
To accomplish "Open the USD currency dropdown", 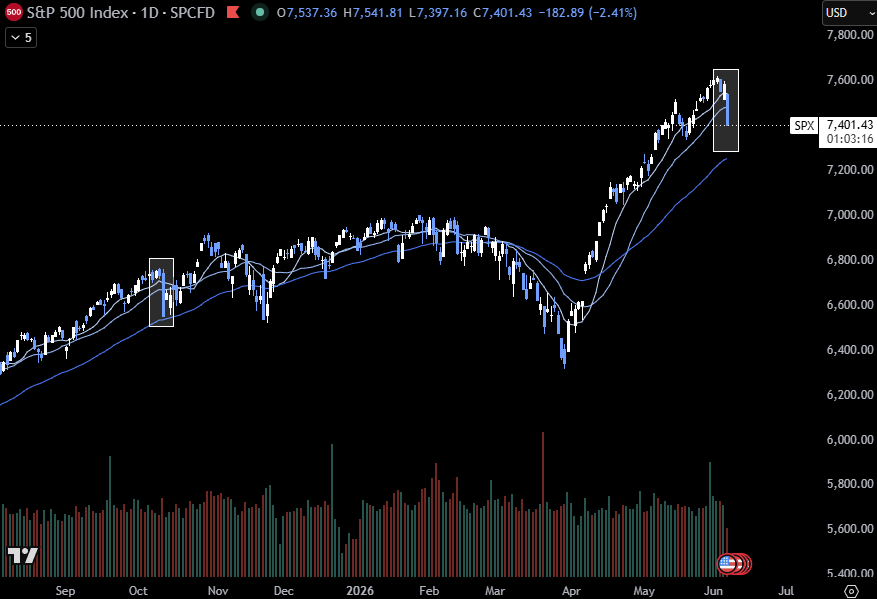I will tap(849, 12).
